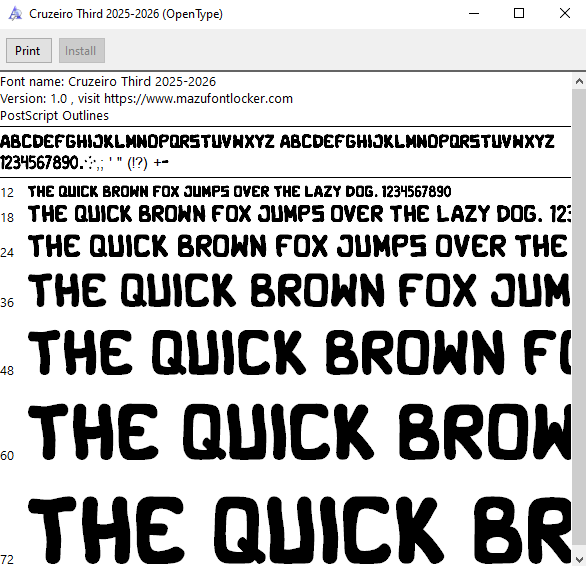Click the mazufontlocker.com URL in Version line

198,99
